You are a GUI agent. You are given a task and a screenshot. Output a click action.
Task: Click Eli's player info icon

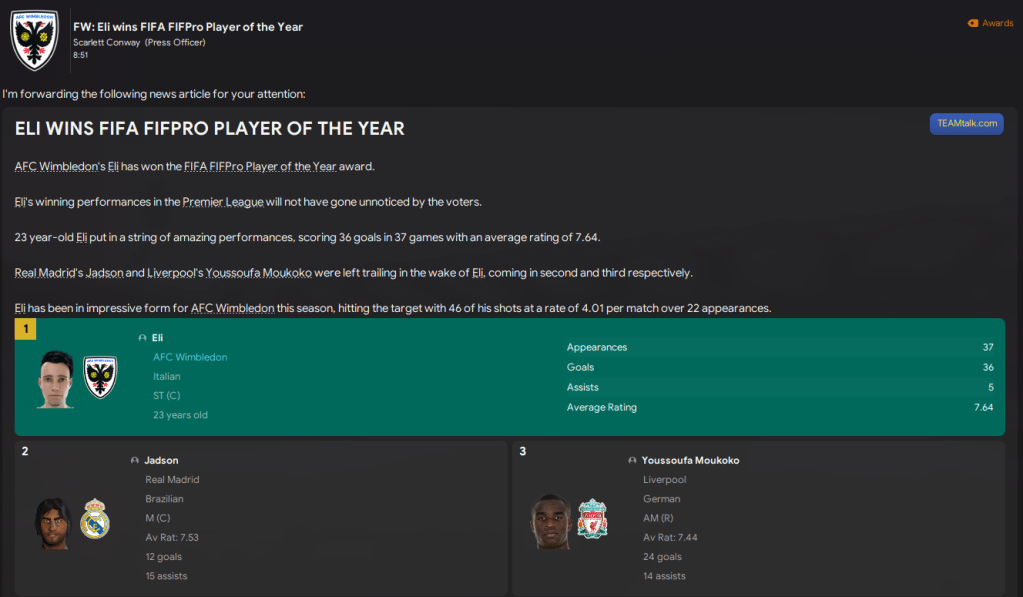pyautogui.click(x=142, y=338)
